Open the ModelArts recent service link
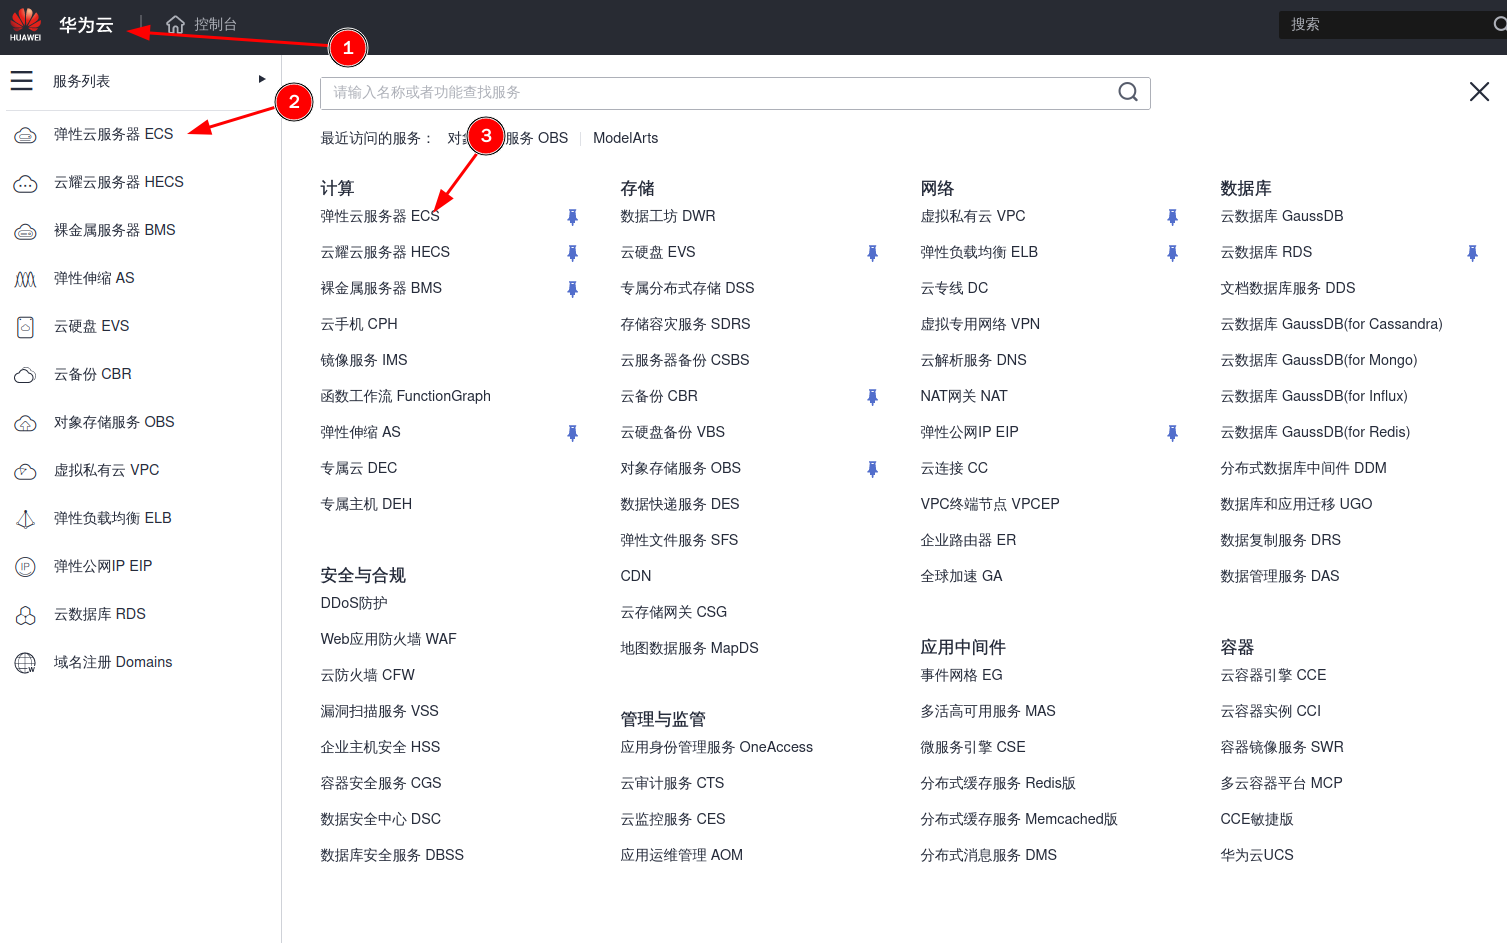 625,138
